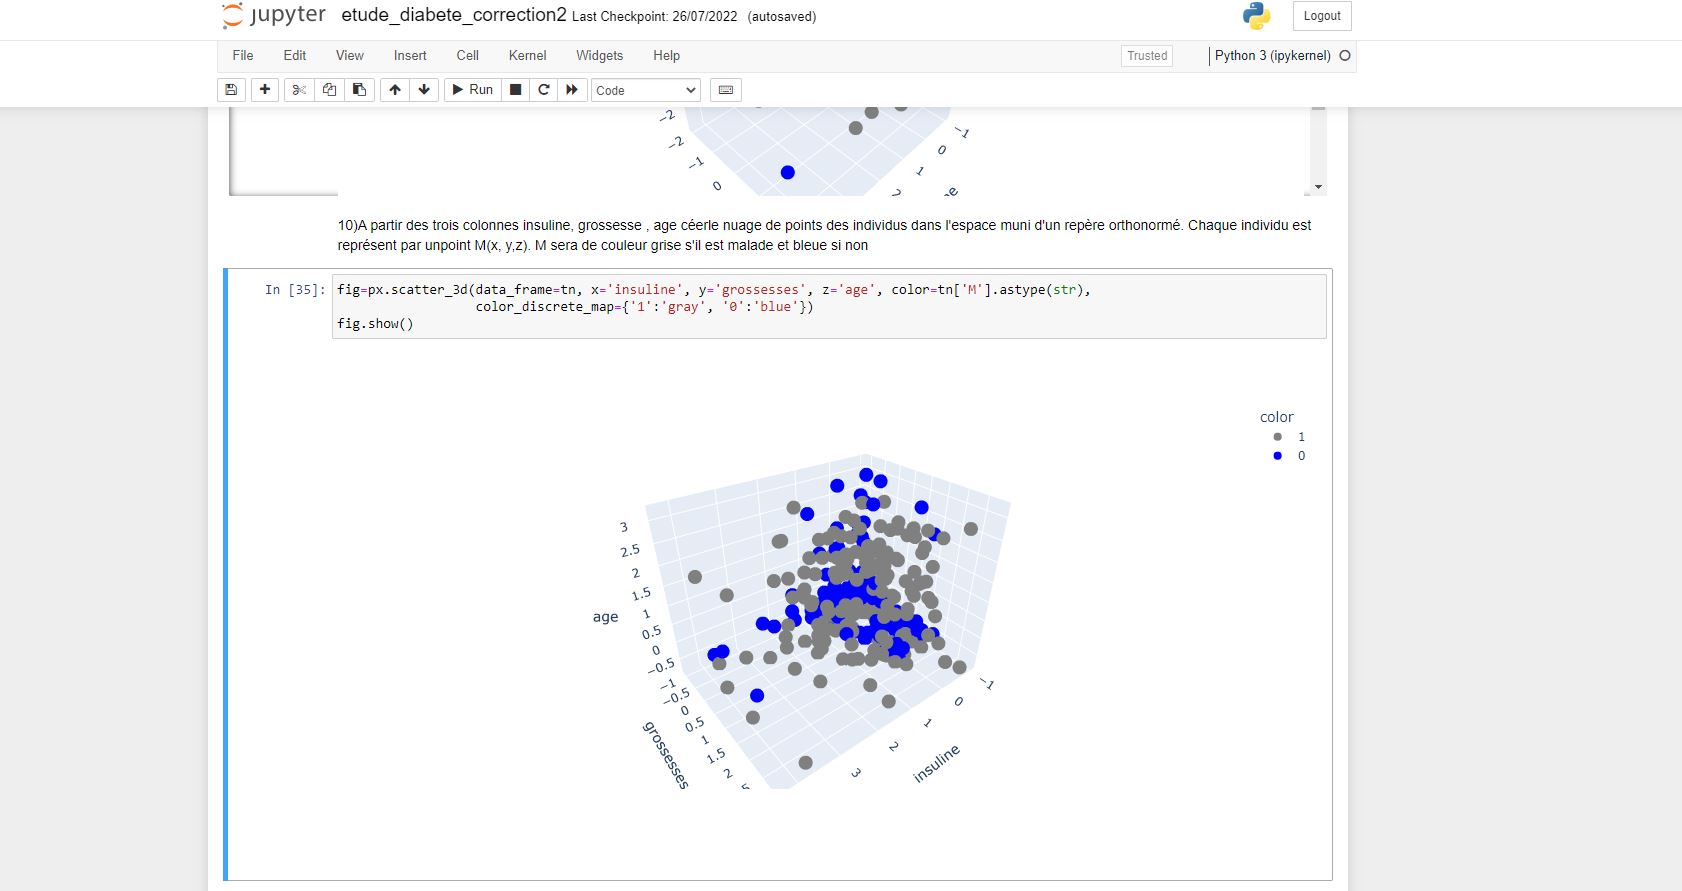
Task: Click the kernel idle status circle
Action: point(1345,56)
